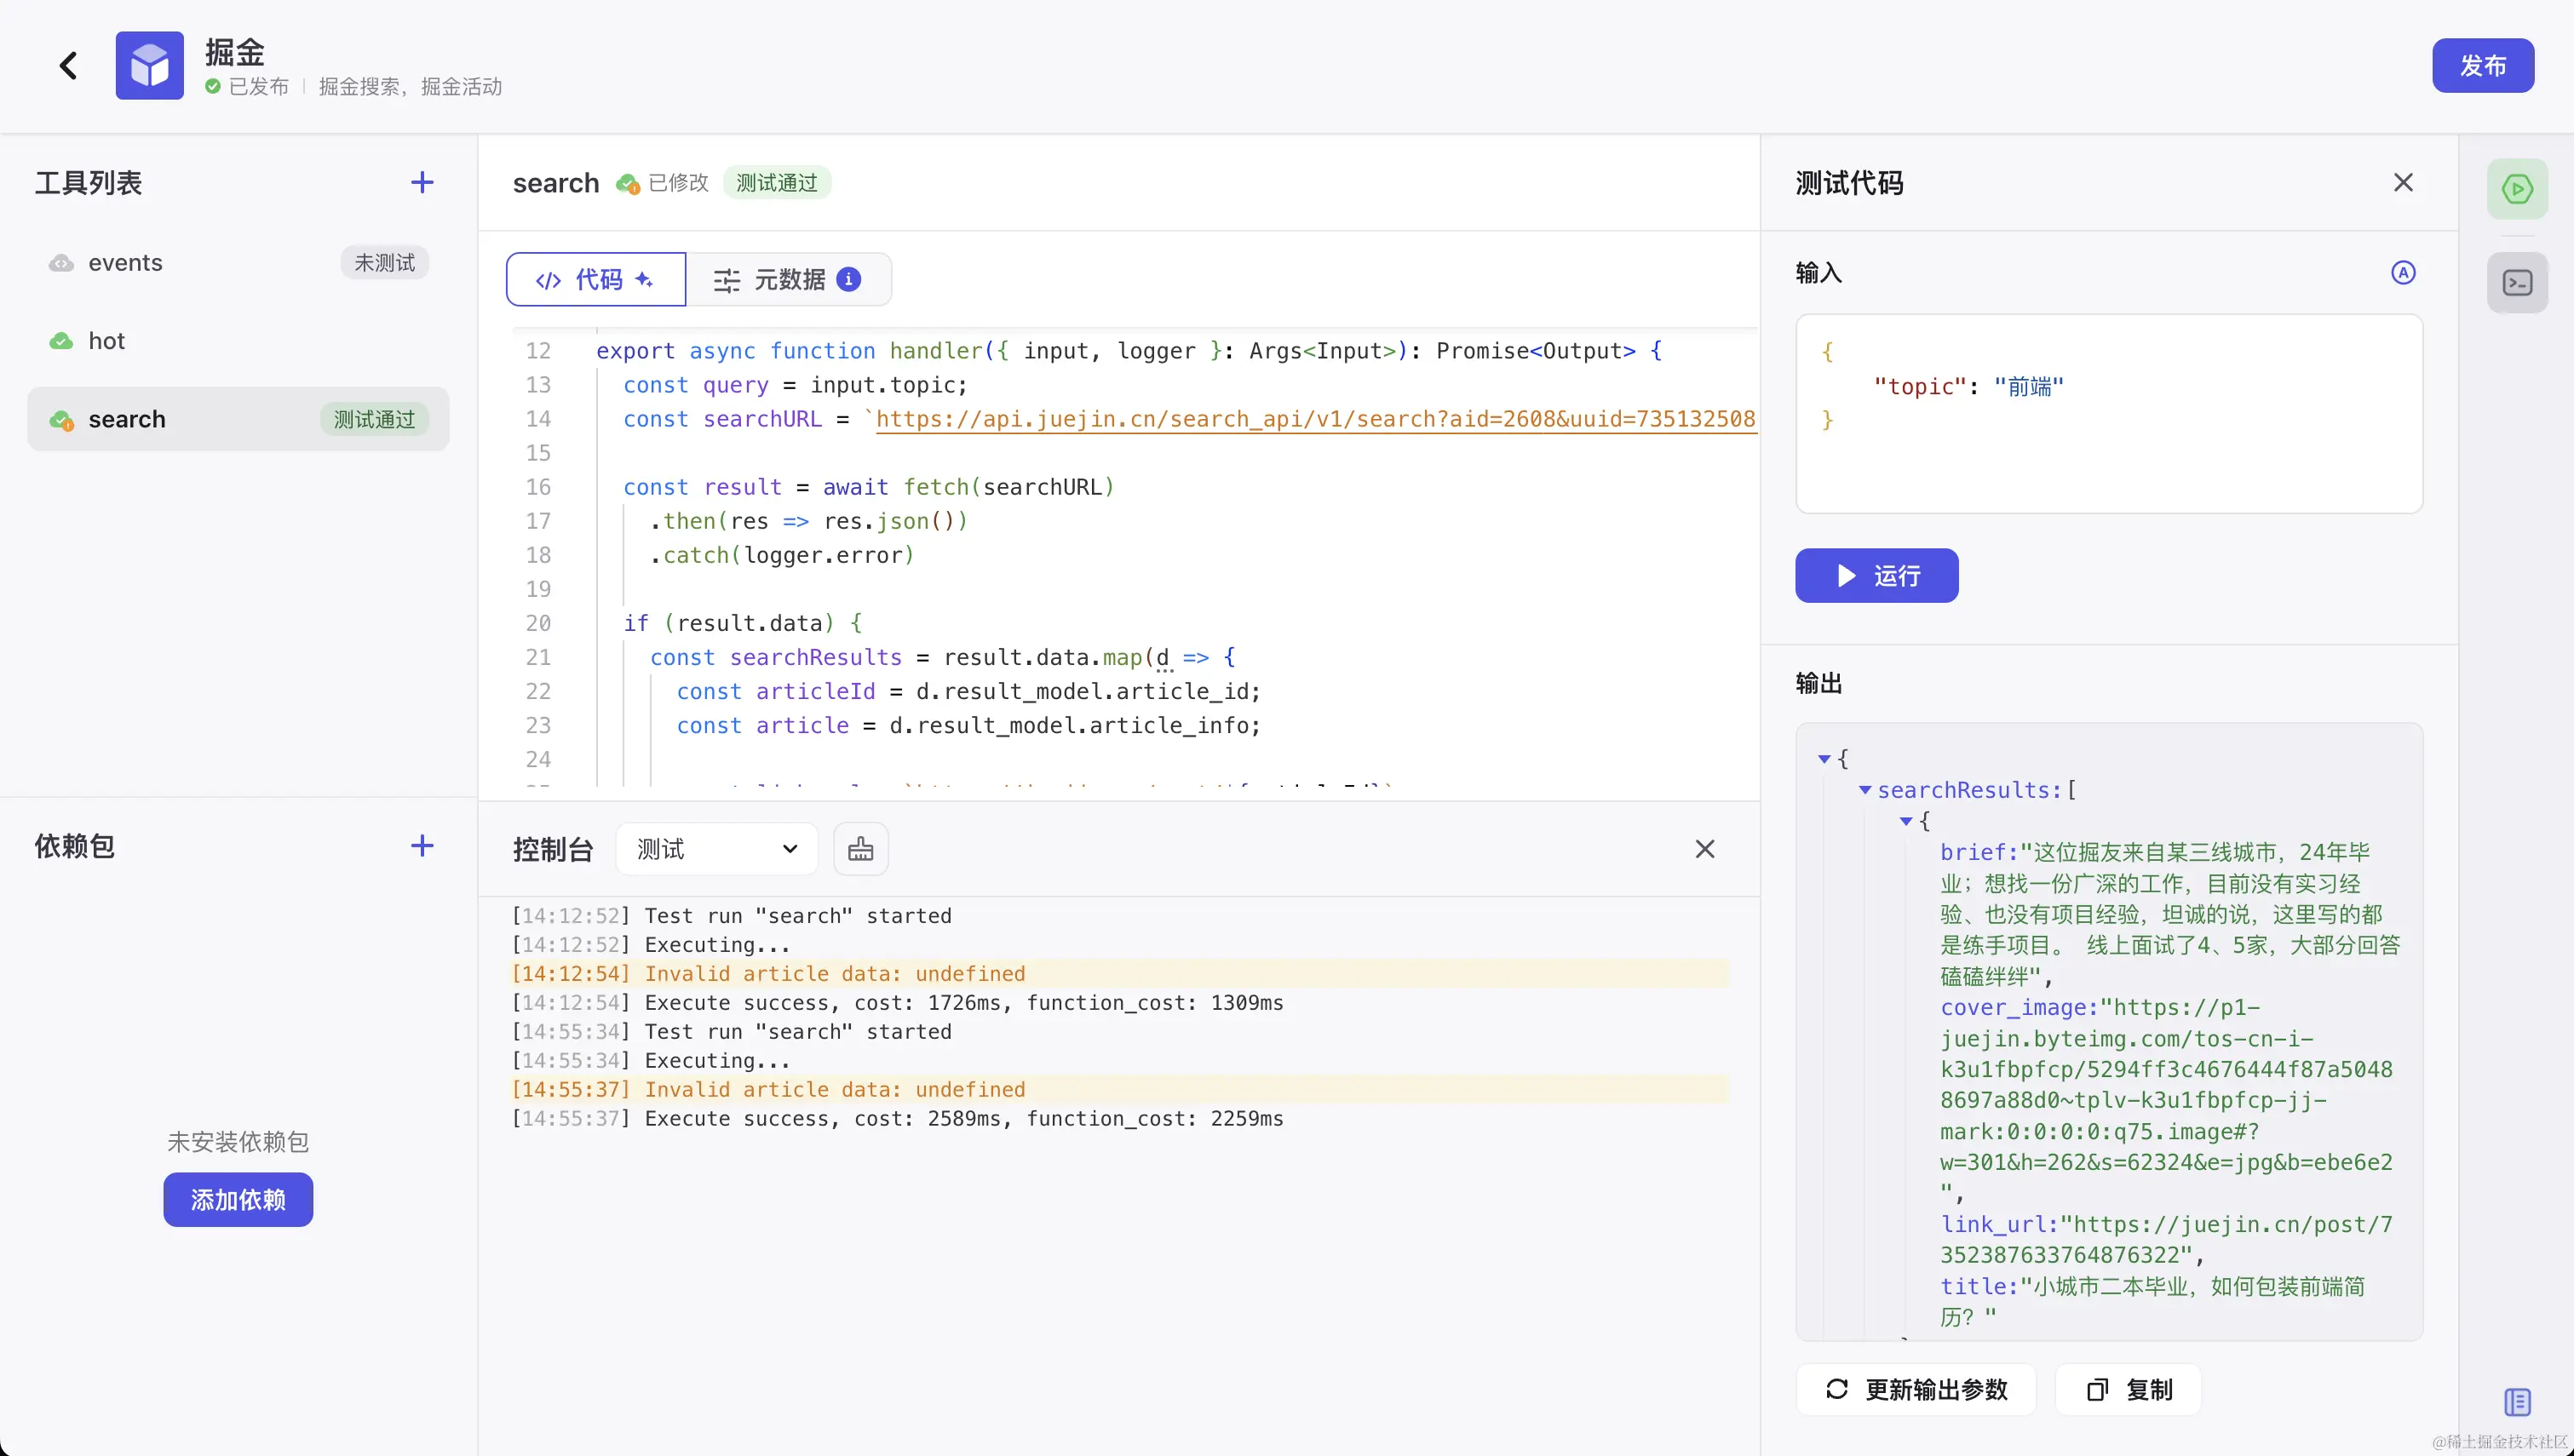Click the auto-generate input icon next to 输入
2574x1456 pixels.
(2403, 272)
